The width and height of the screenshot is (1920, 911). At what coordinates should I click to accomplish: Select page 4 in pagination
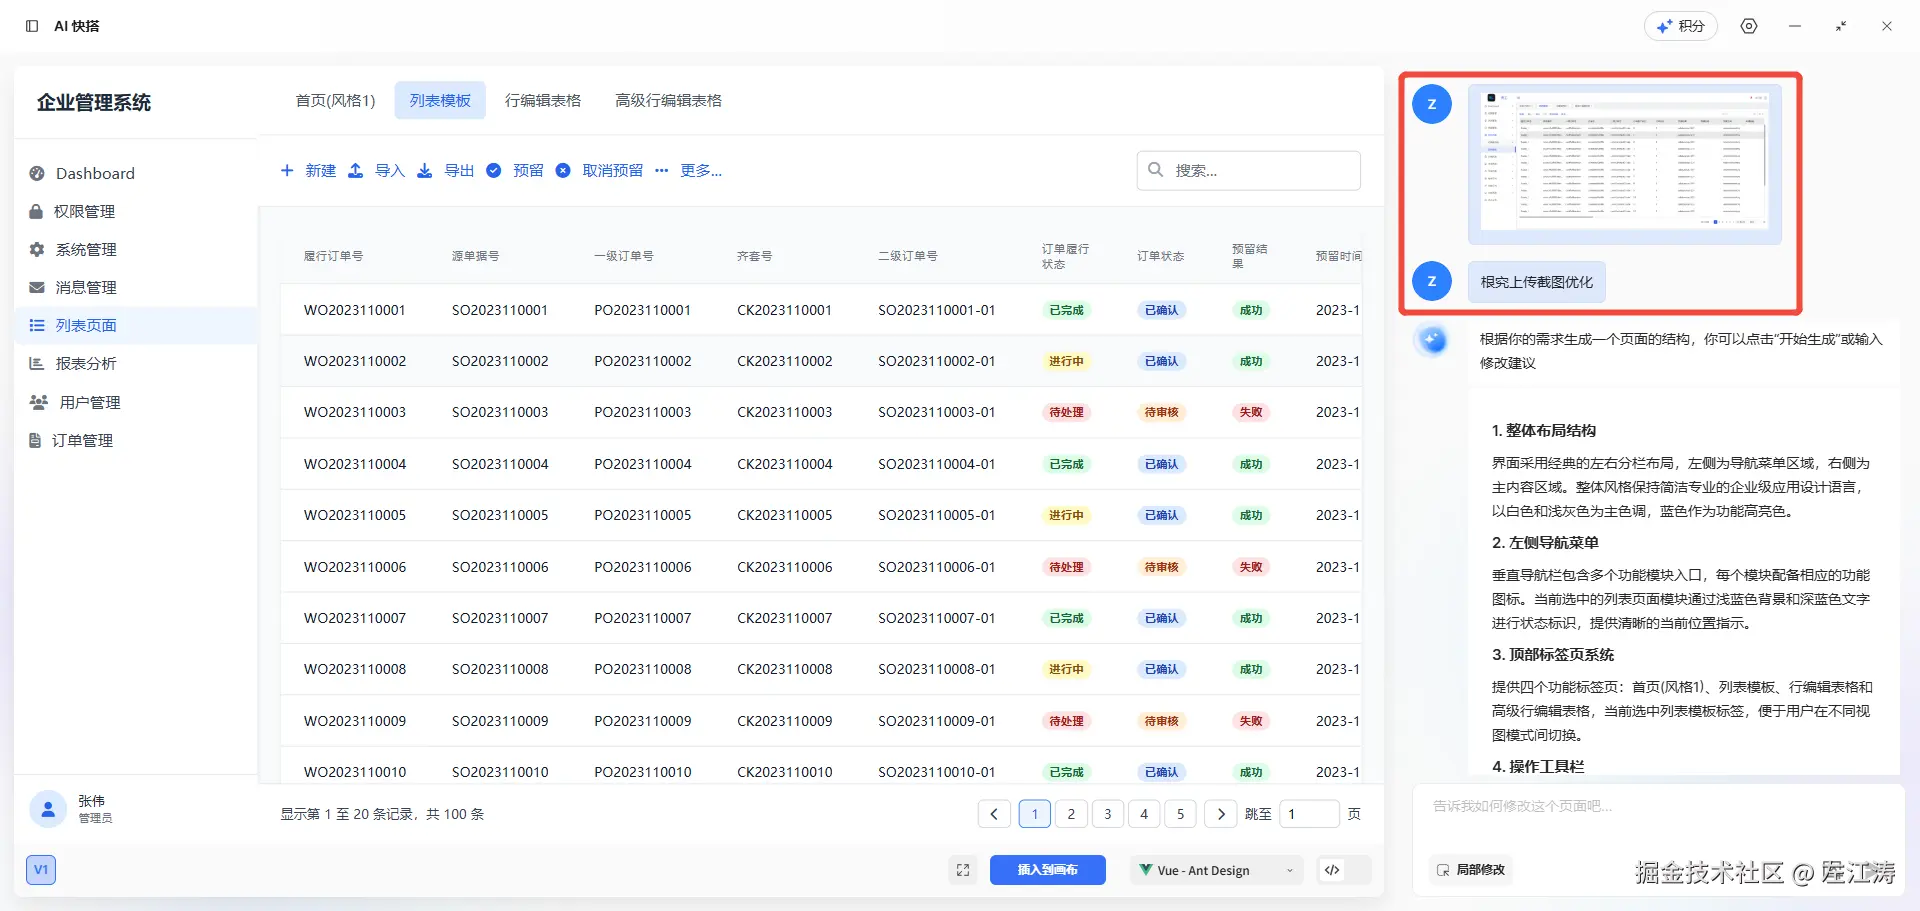[x=1144, y=814]
